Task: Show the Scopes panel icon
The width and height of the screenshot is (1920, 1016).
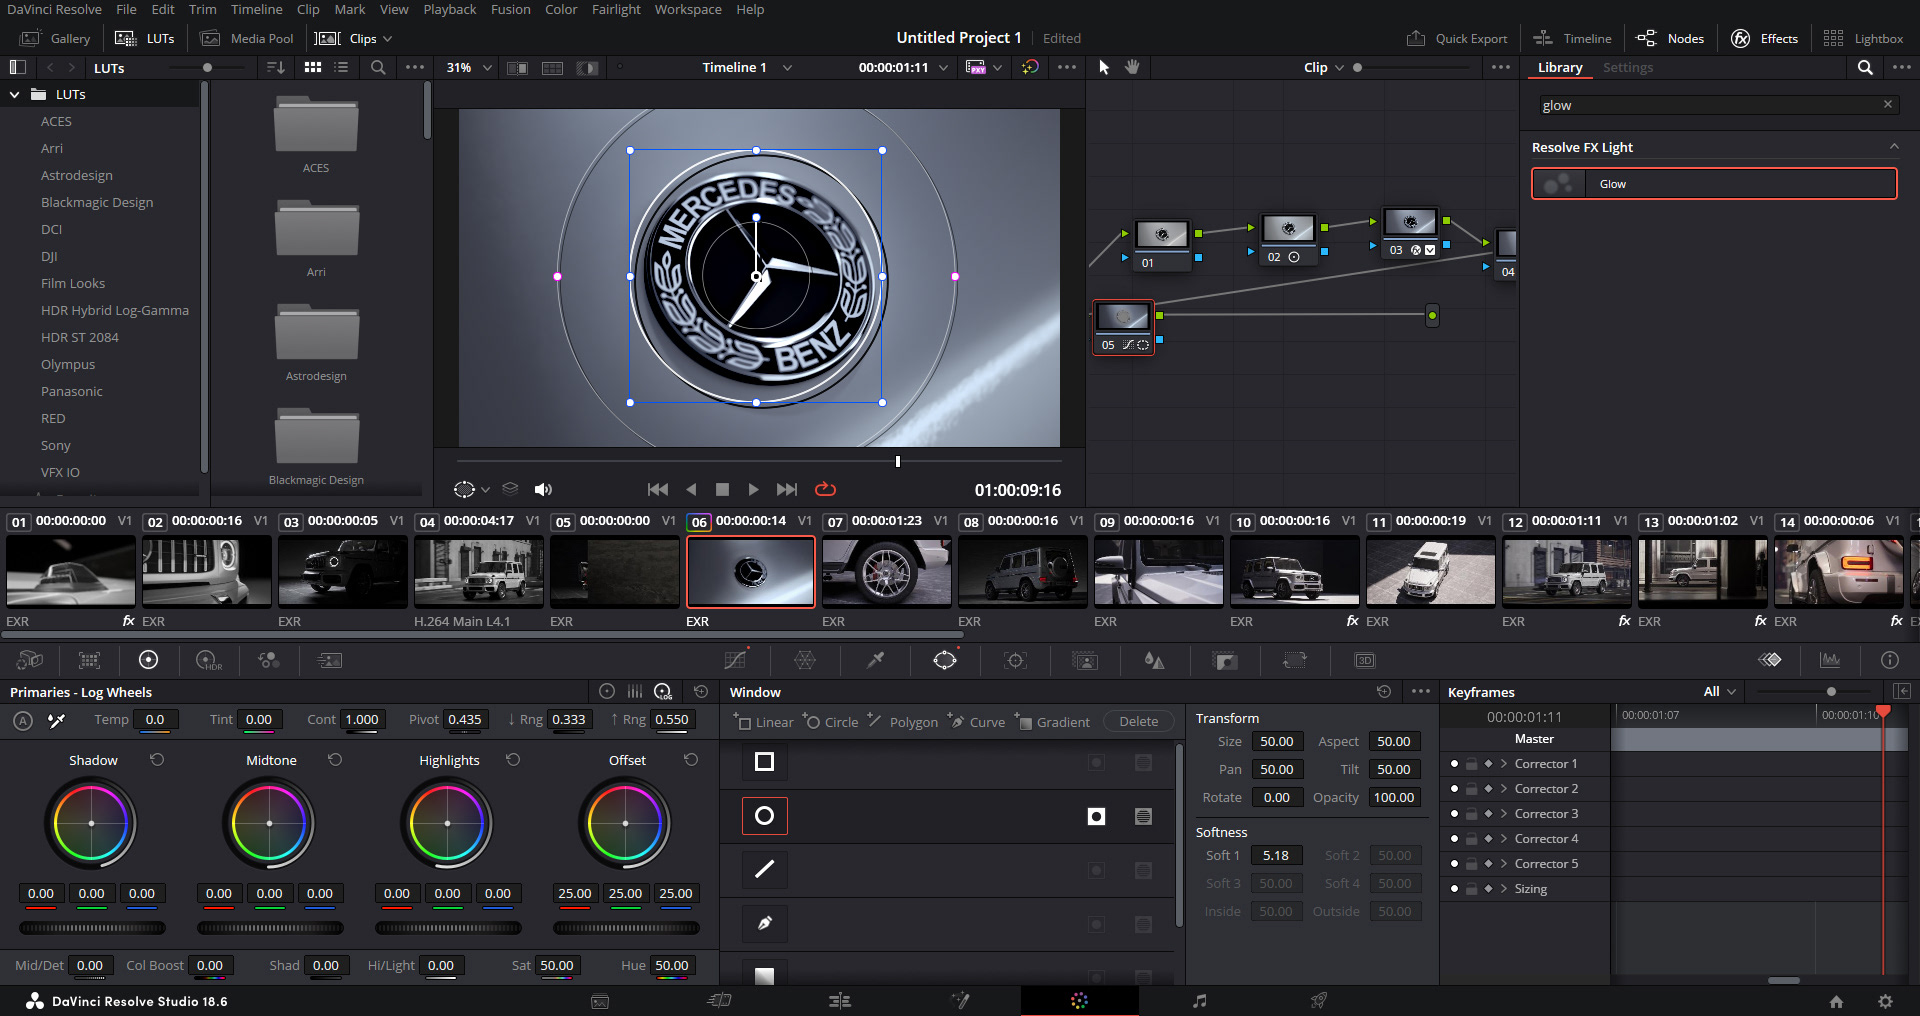Action: (x=1830, y=660)
